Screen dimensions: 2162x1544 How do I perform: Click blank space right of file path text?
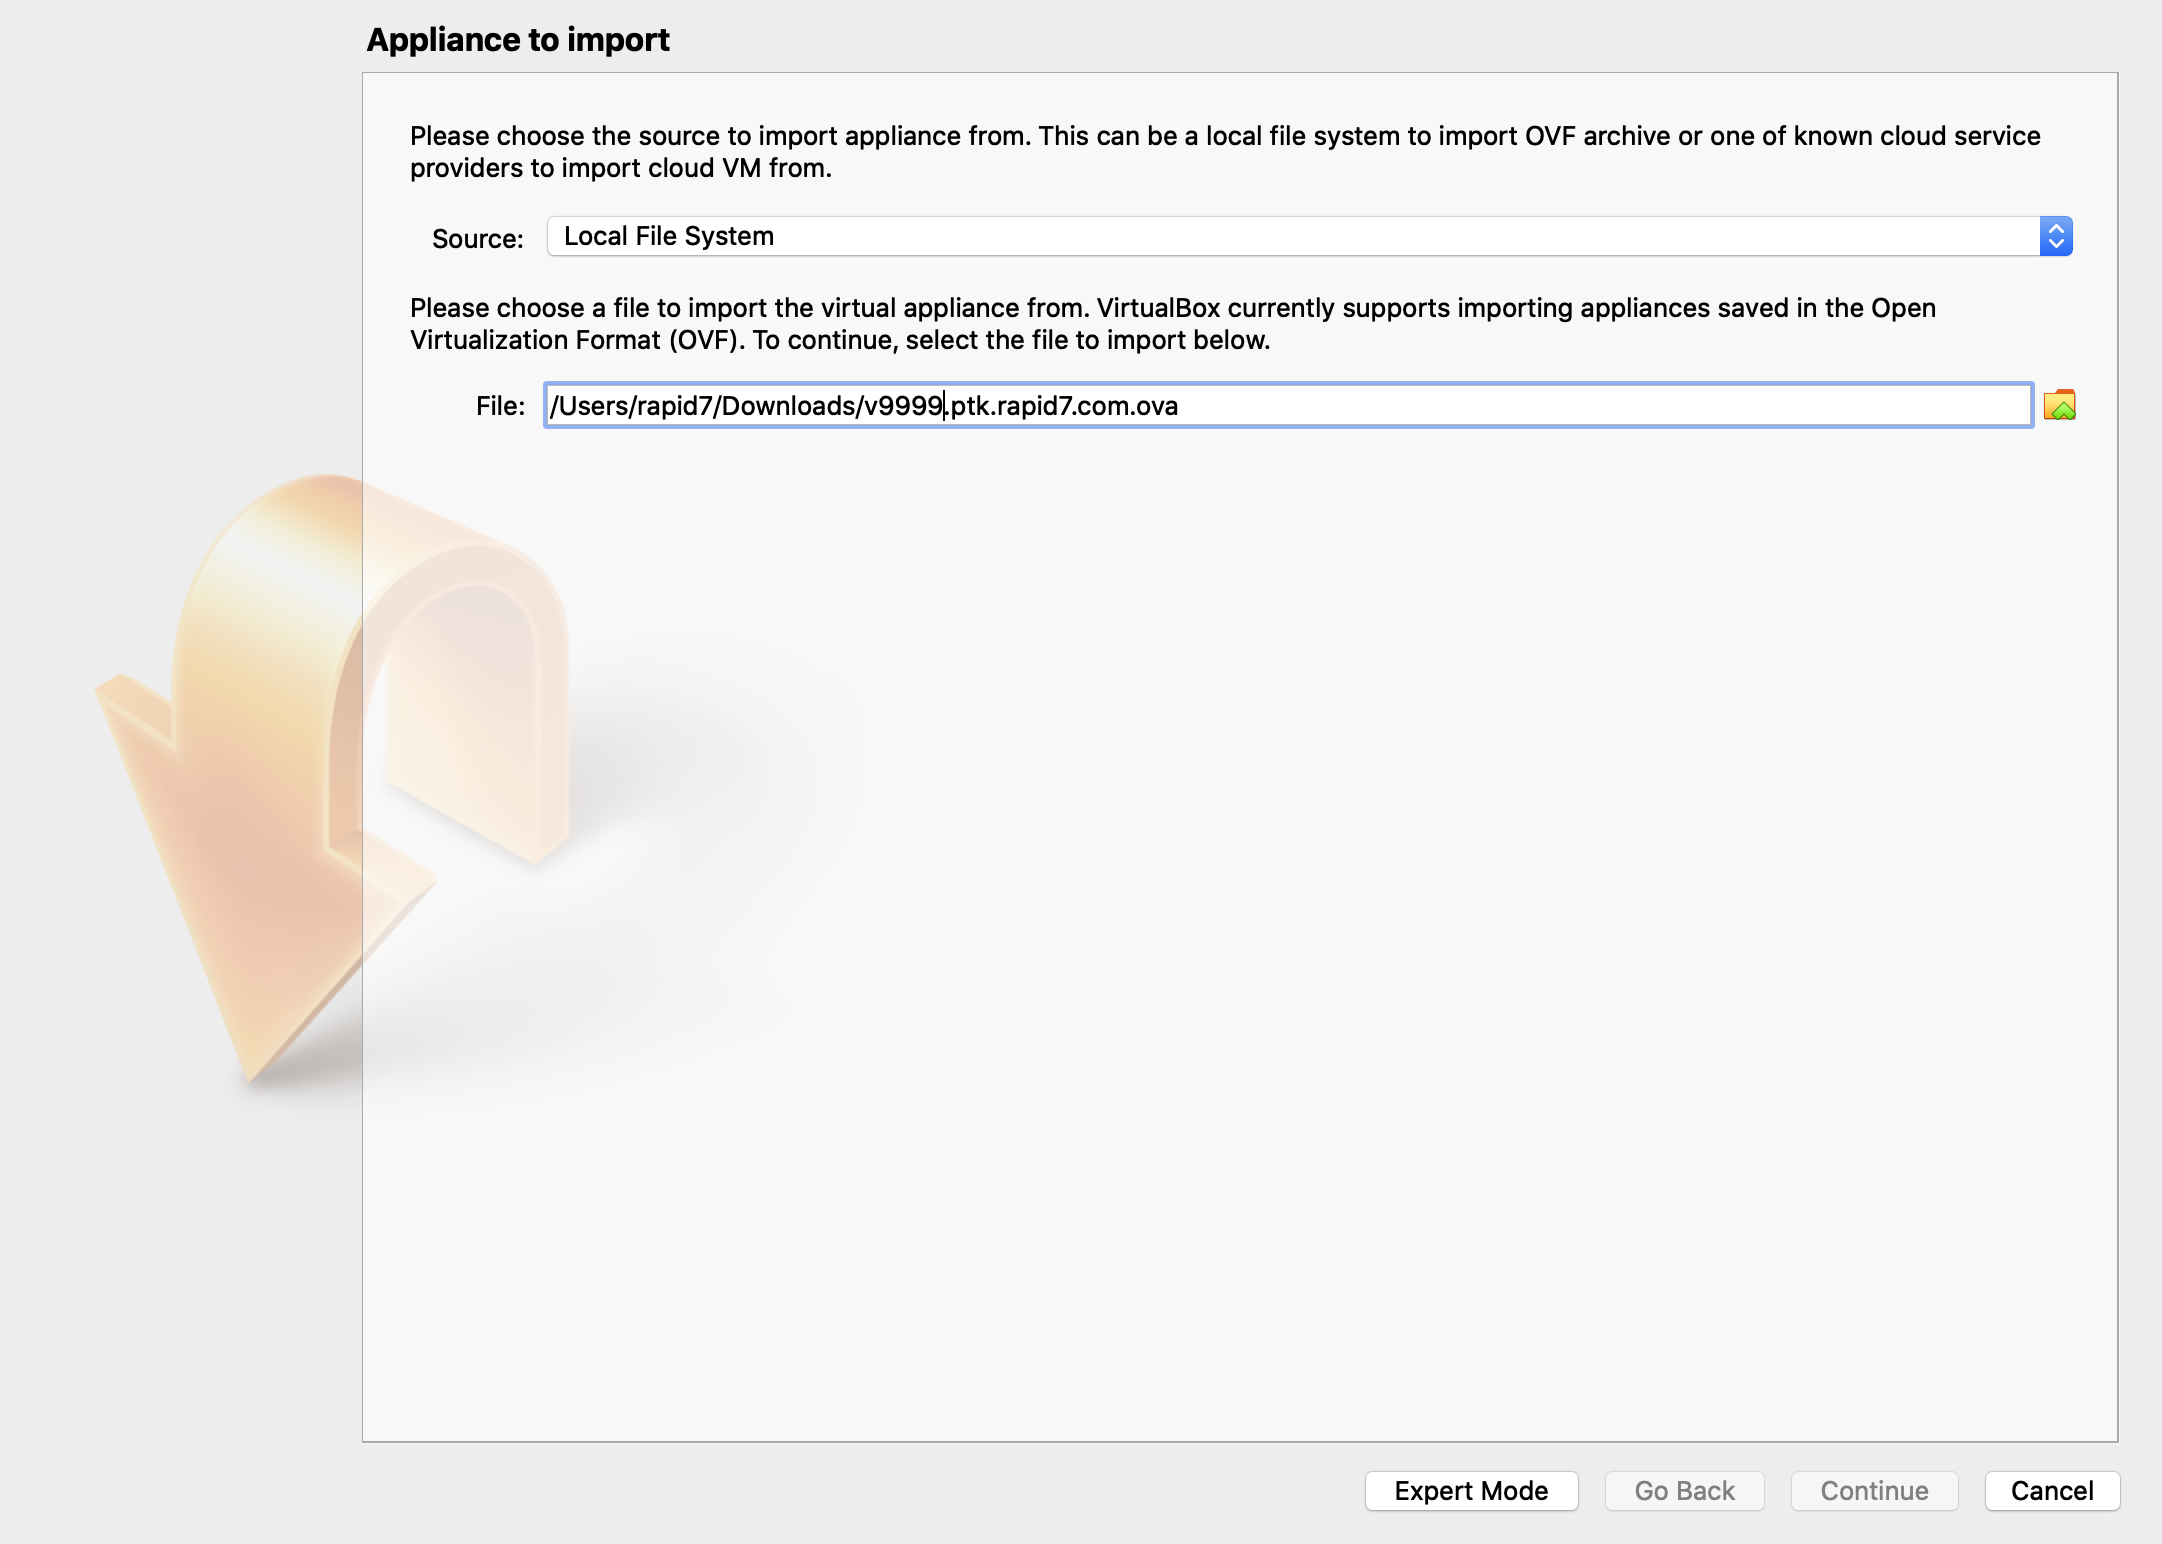click(1600, 406)
